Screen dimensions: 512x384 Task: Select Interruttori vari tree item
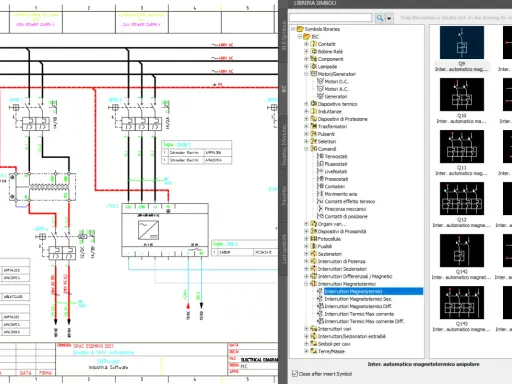pyautogui.click(x=335, y=329)
